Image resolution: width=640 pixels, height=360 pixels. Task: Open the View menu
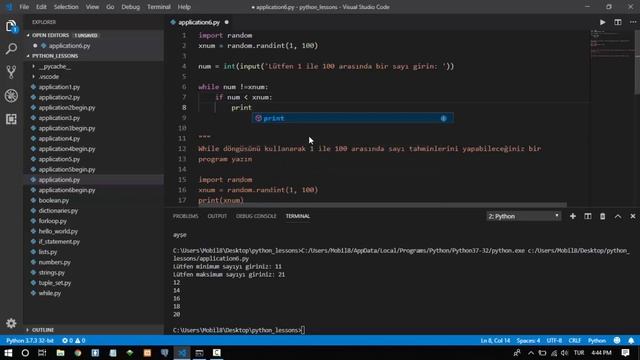(x=92, y=7)
